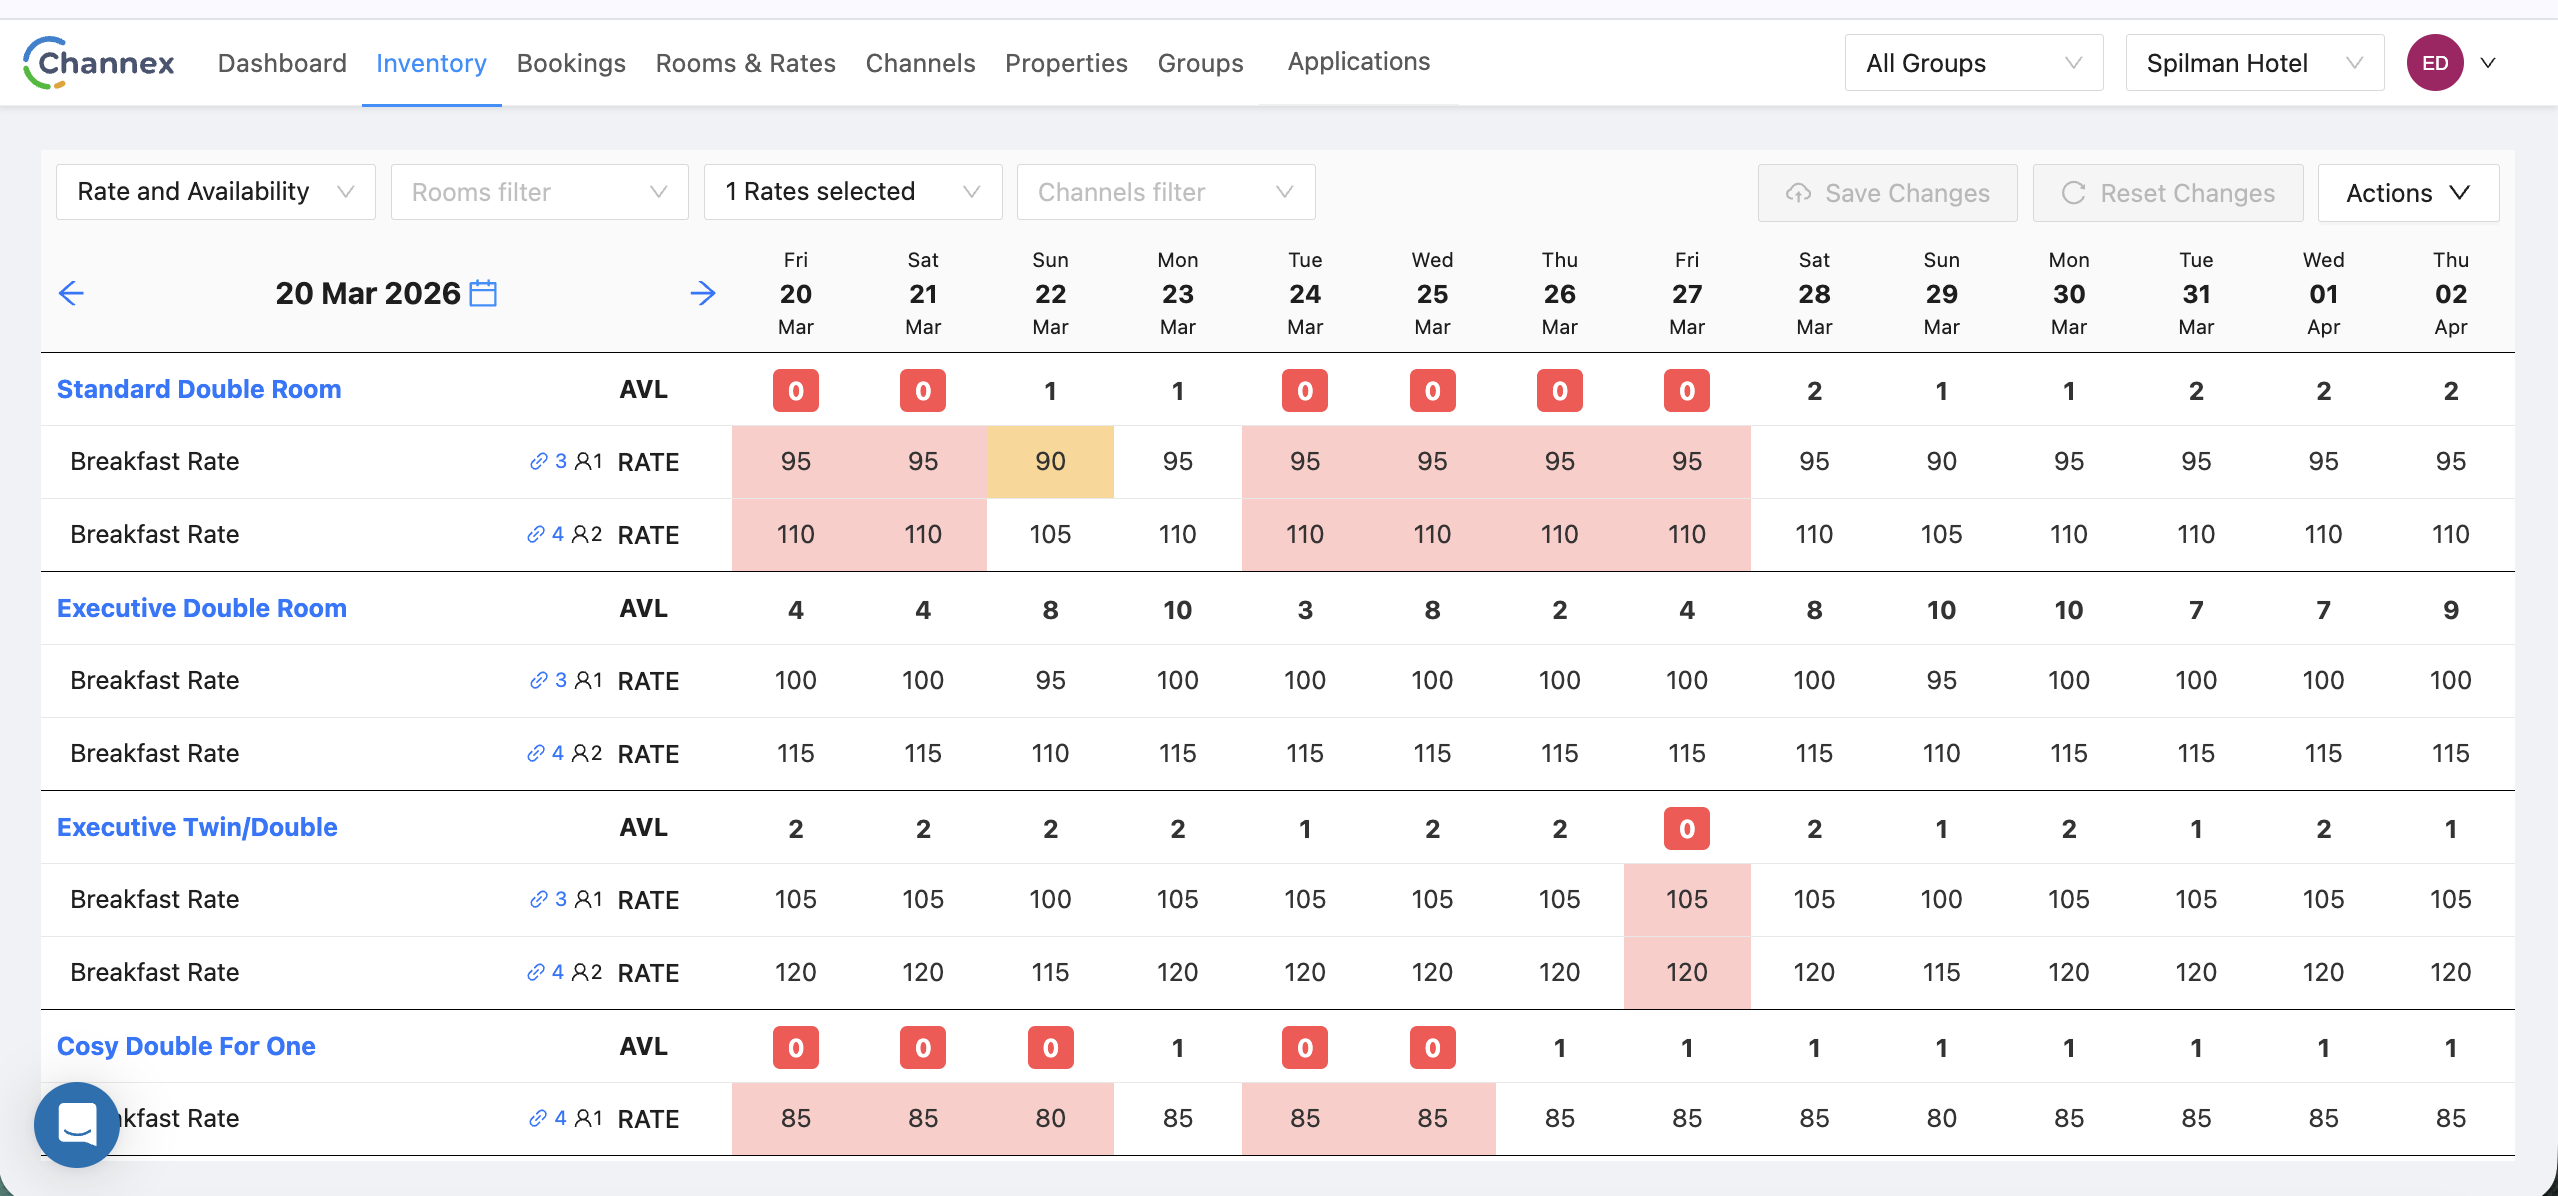
Task: Click the Save Changes button
Action: (1887, 193)
